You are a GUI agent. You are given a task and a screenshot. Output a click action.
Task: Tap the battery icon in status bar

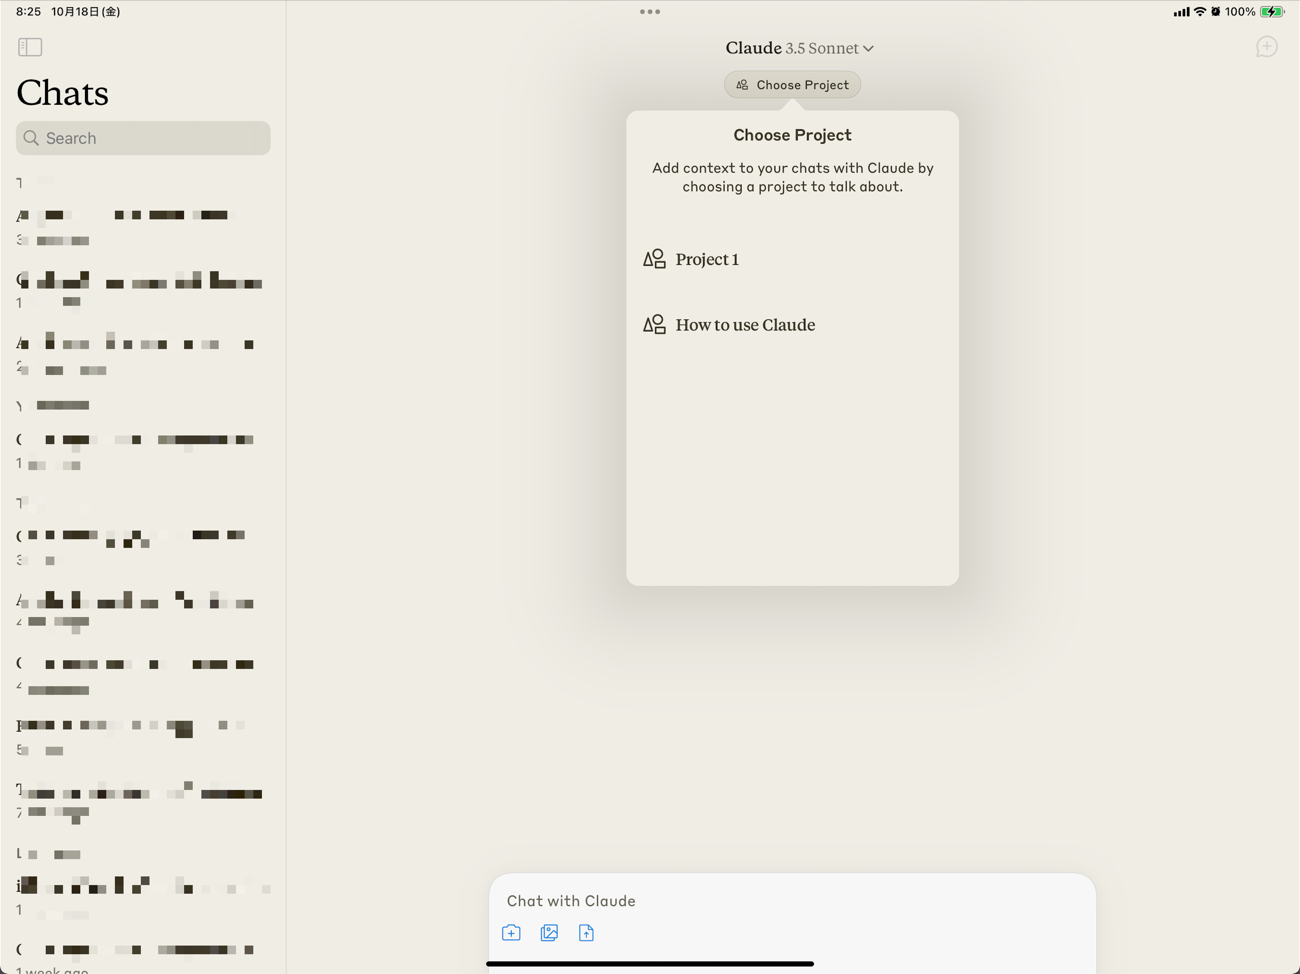click(1272, 12)
